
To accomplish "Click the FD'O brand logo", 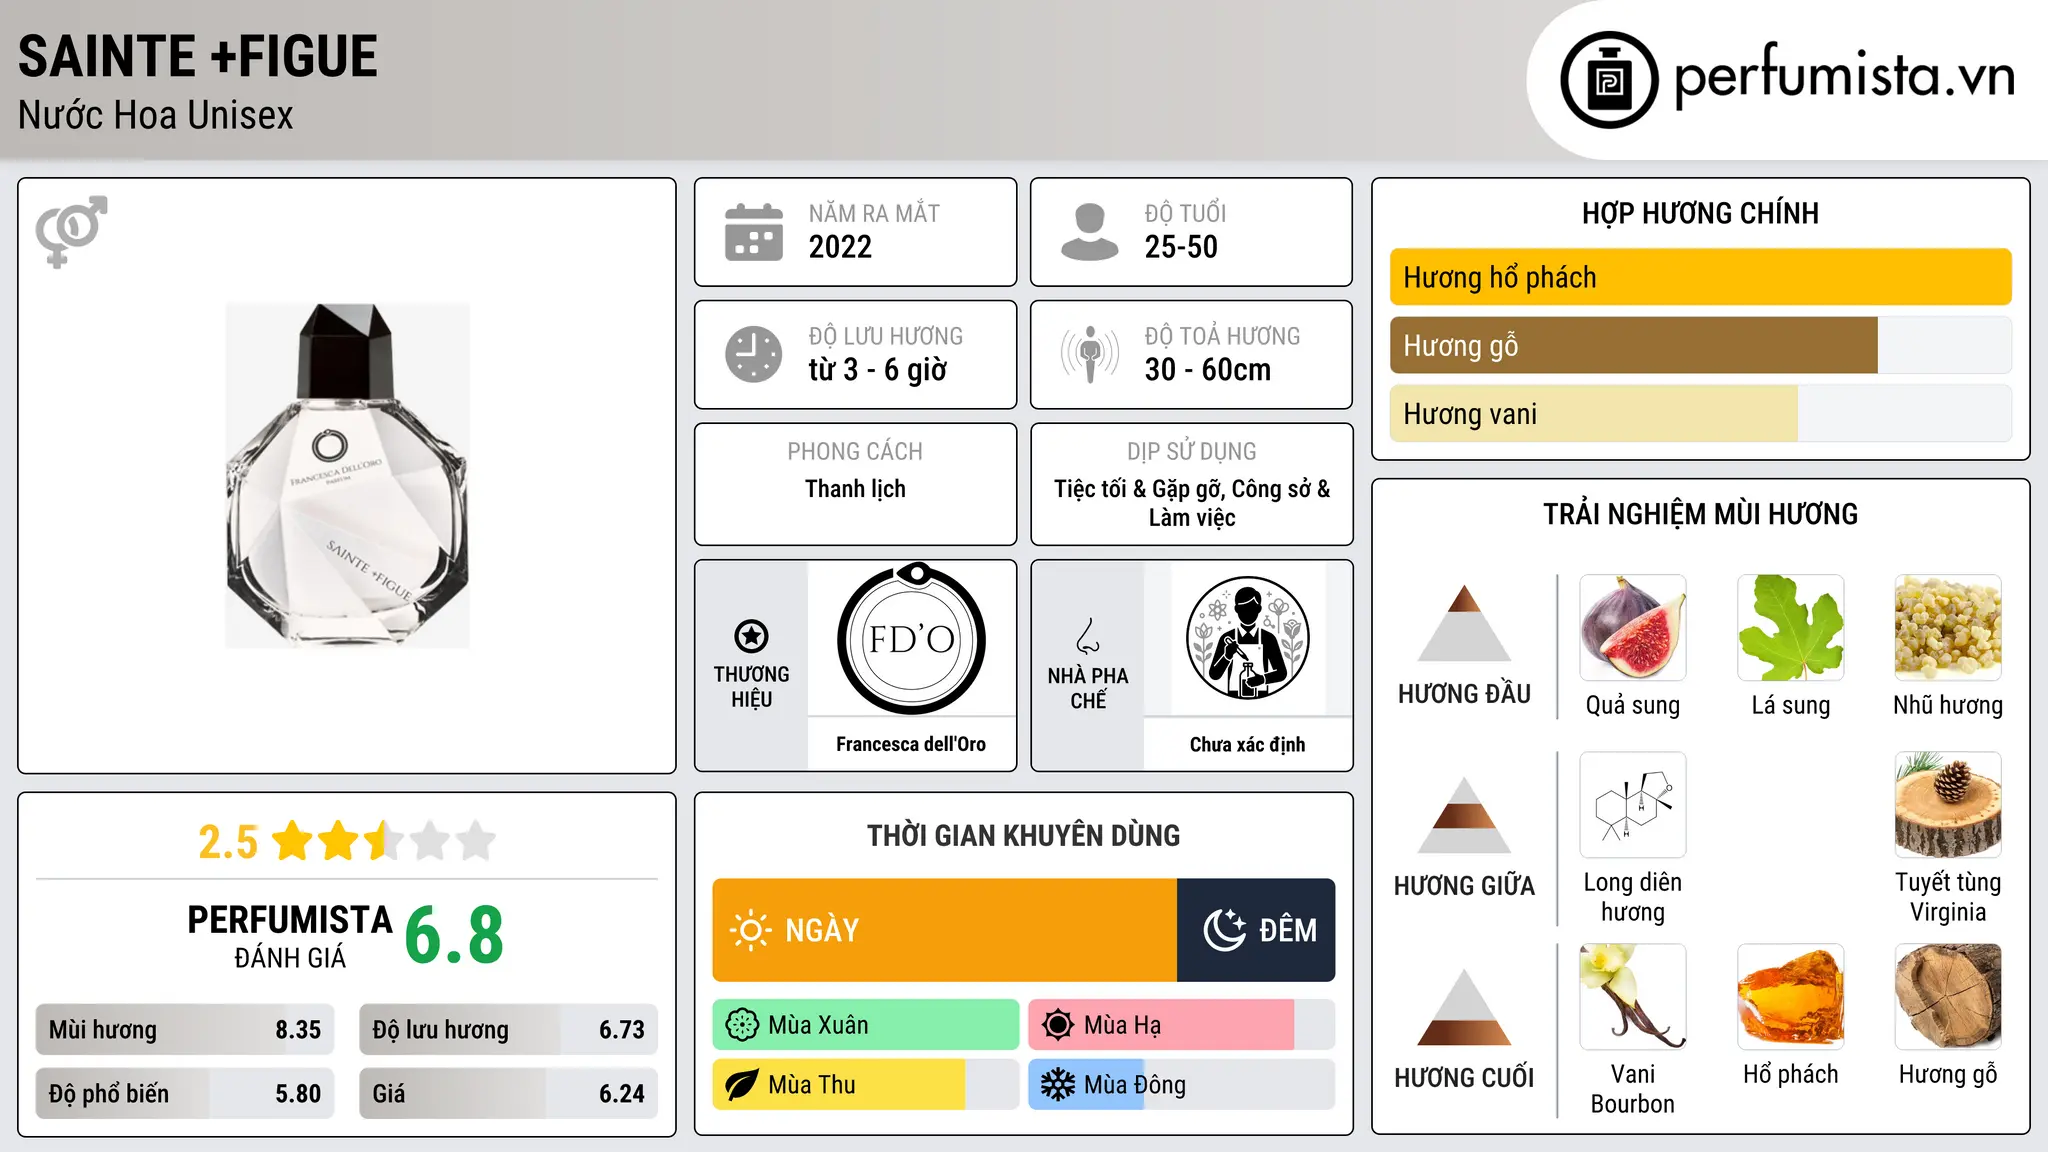I will tap(912, 638).
